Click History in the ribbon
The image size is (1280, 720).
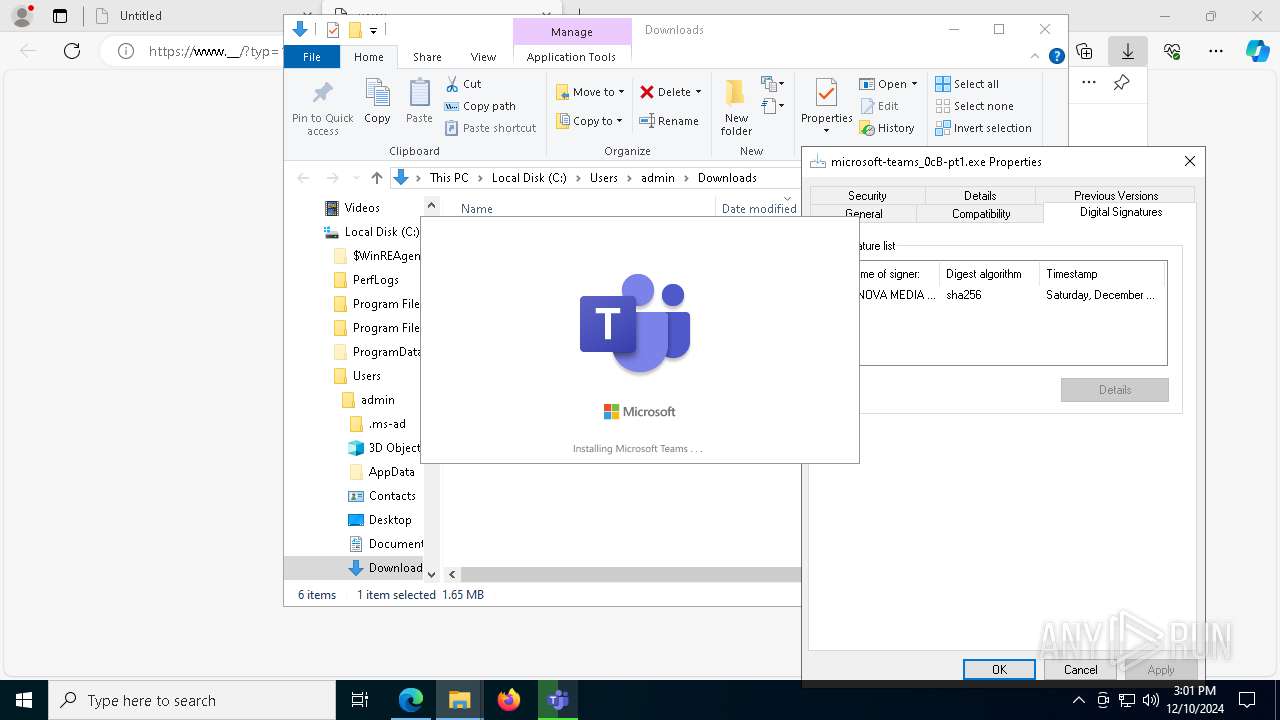[887, 128]
